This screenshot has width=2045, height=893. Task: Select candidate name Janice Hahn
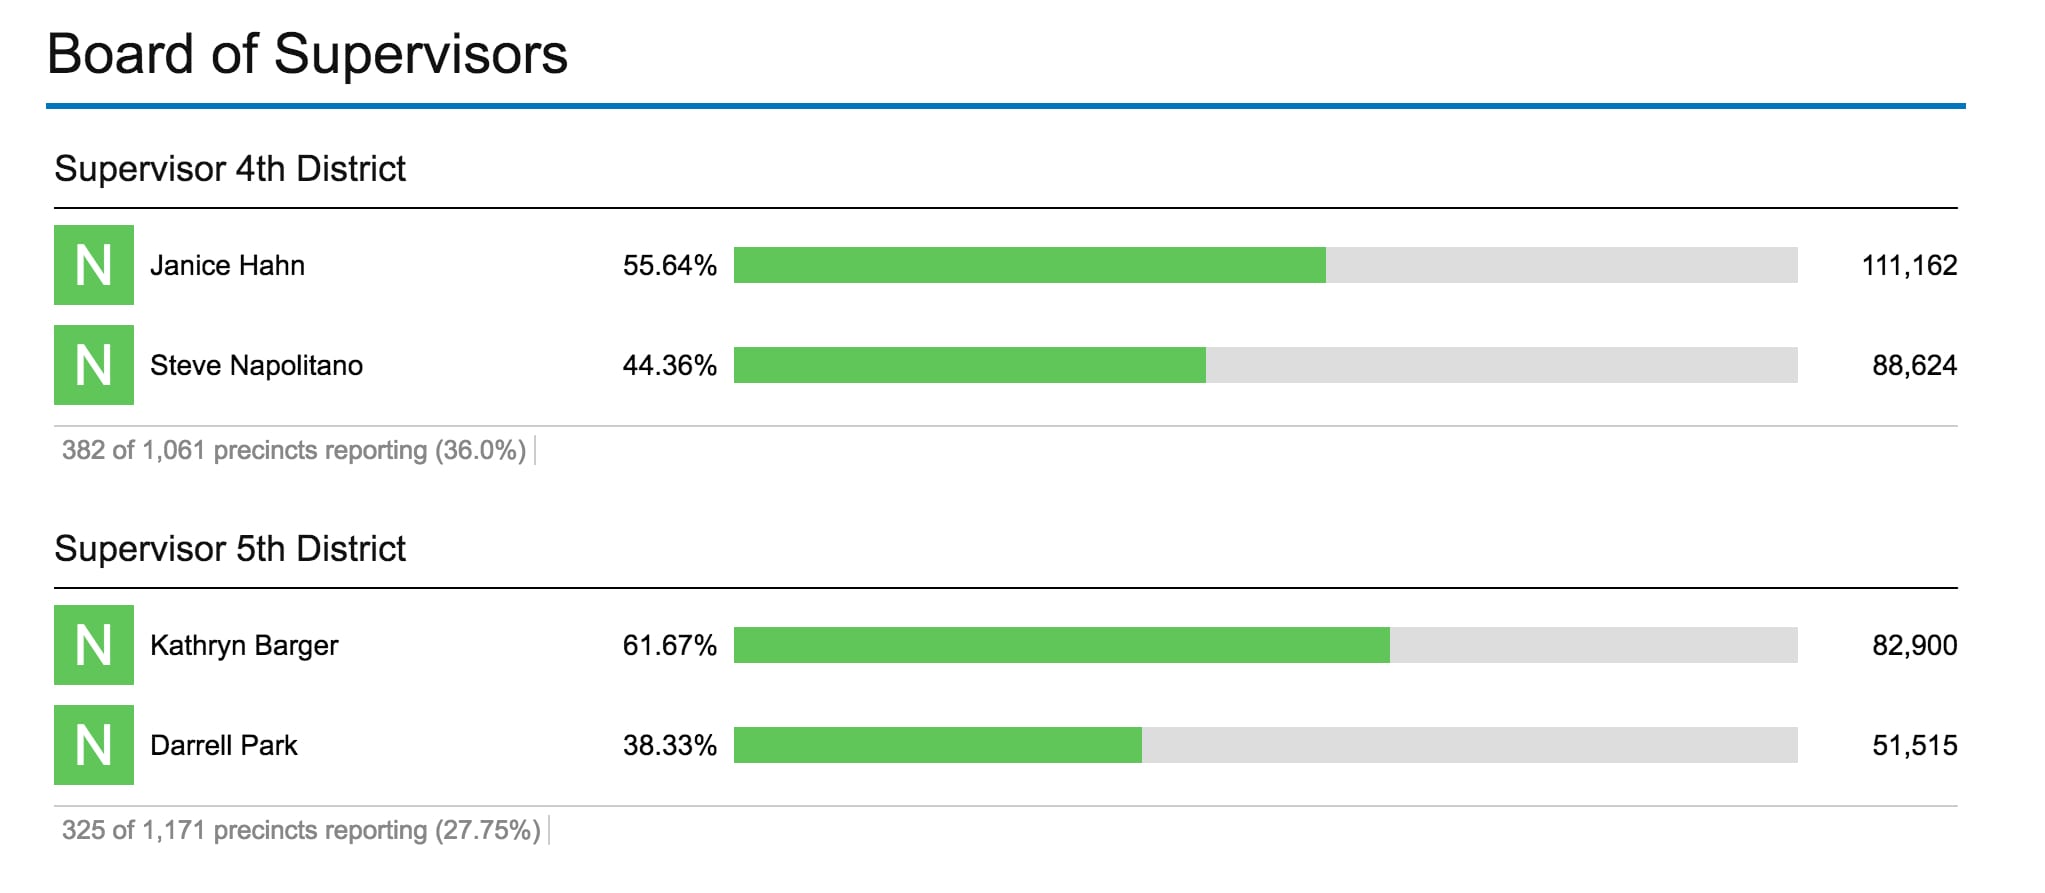(227, 265)
